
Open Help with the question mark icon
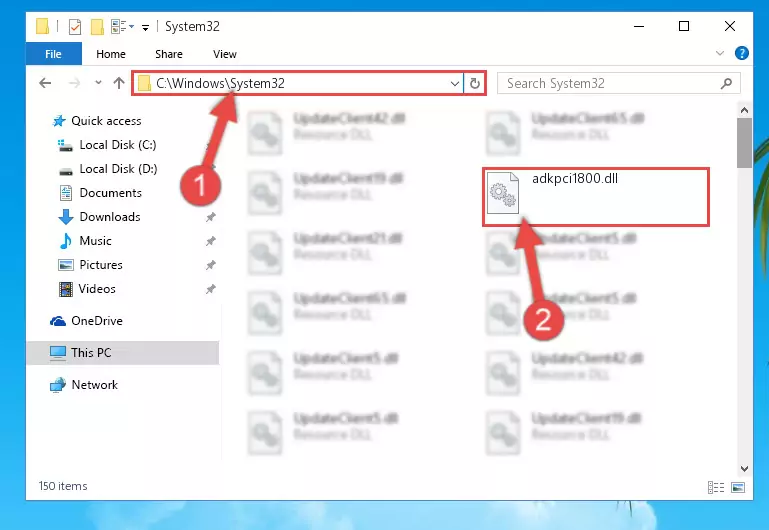[742, 53]
